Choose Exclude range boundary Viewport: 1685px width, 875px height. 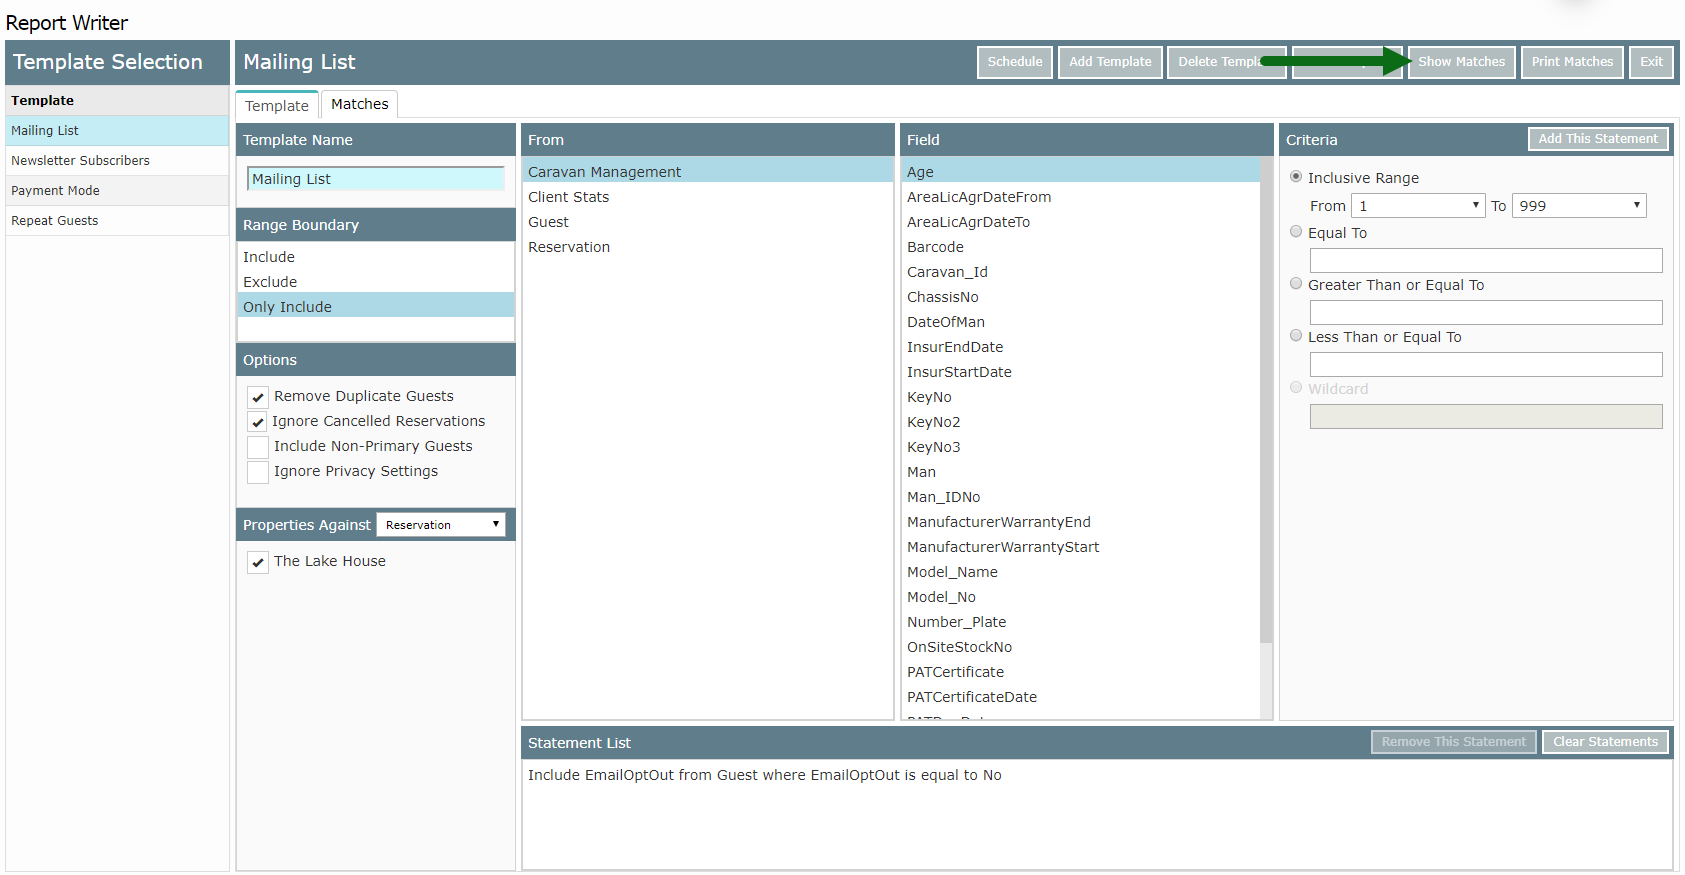tap(376, 282)
